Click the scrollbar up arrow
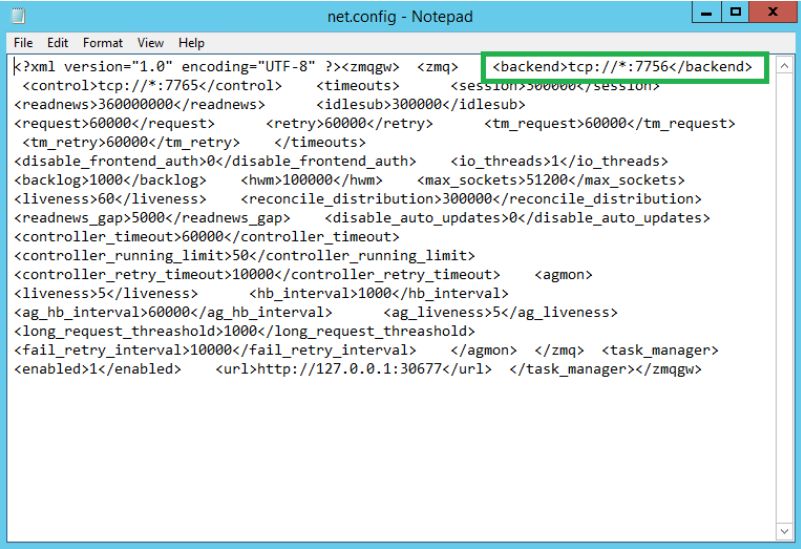 [784, 65]
